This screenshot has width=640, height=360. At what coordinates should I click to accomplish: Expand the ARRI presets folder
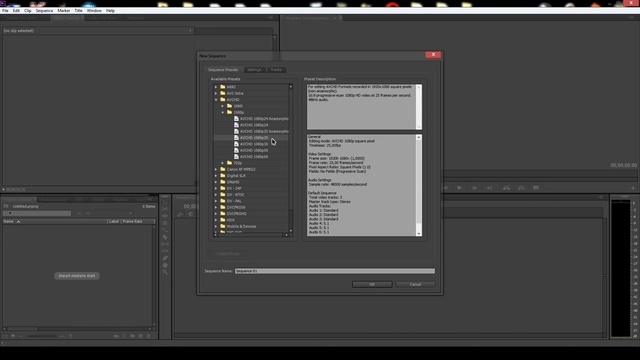pos(216,87)
